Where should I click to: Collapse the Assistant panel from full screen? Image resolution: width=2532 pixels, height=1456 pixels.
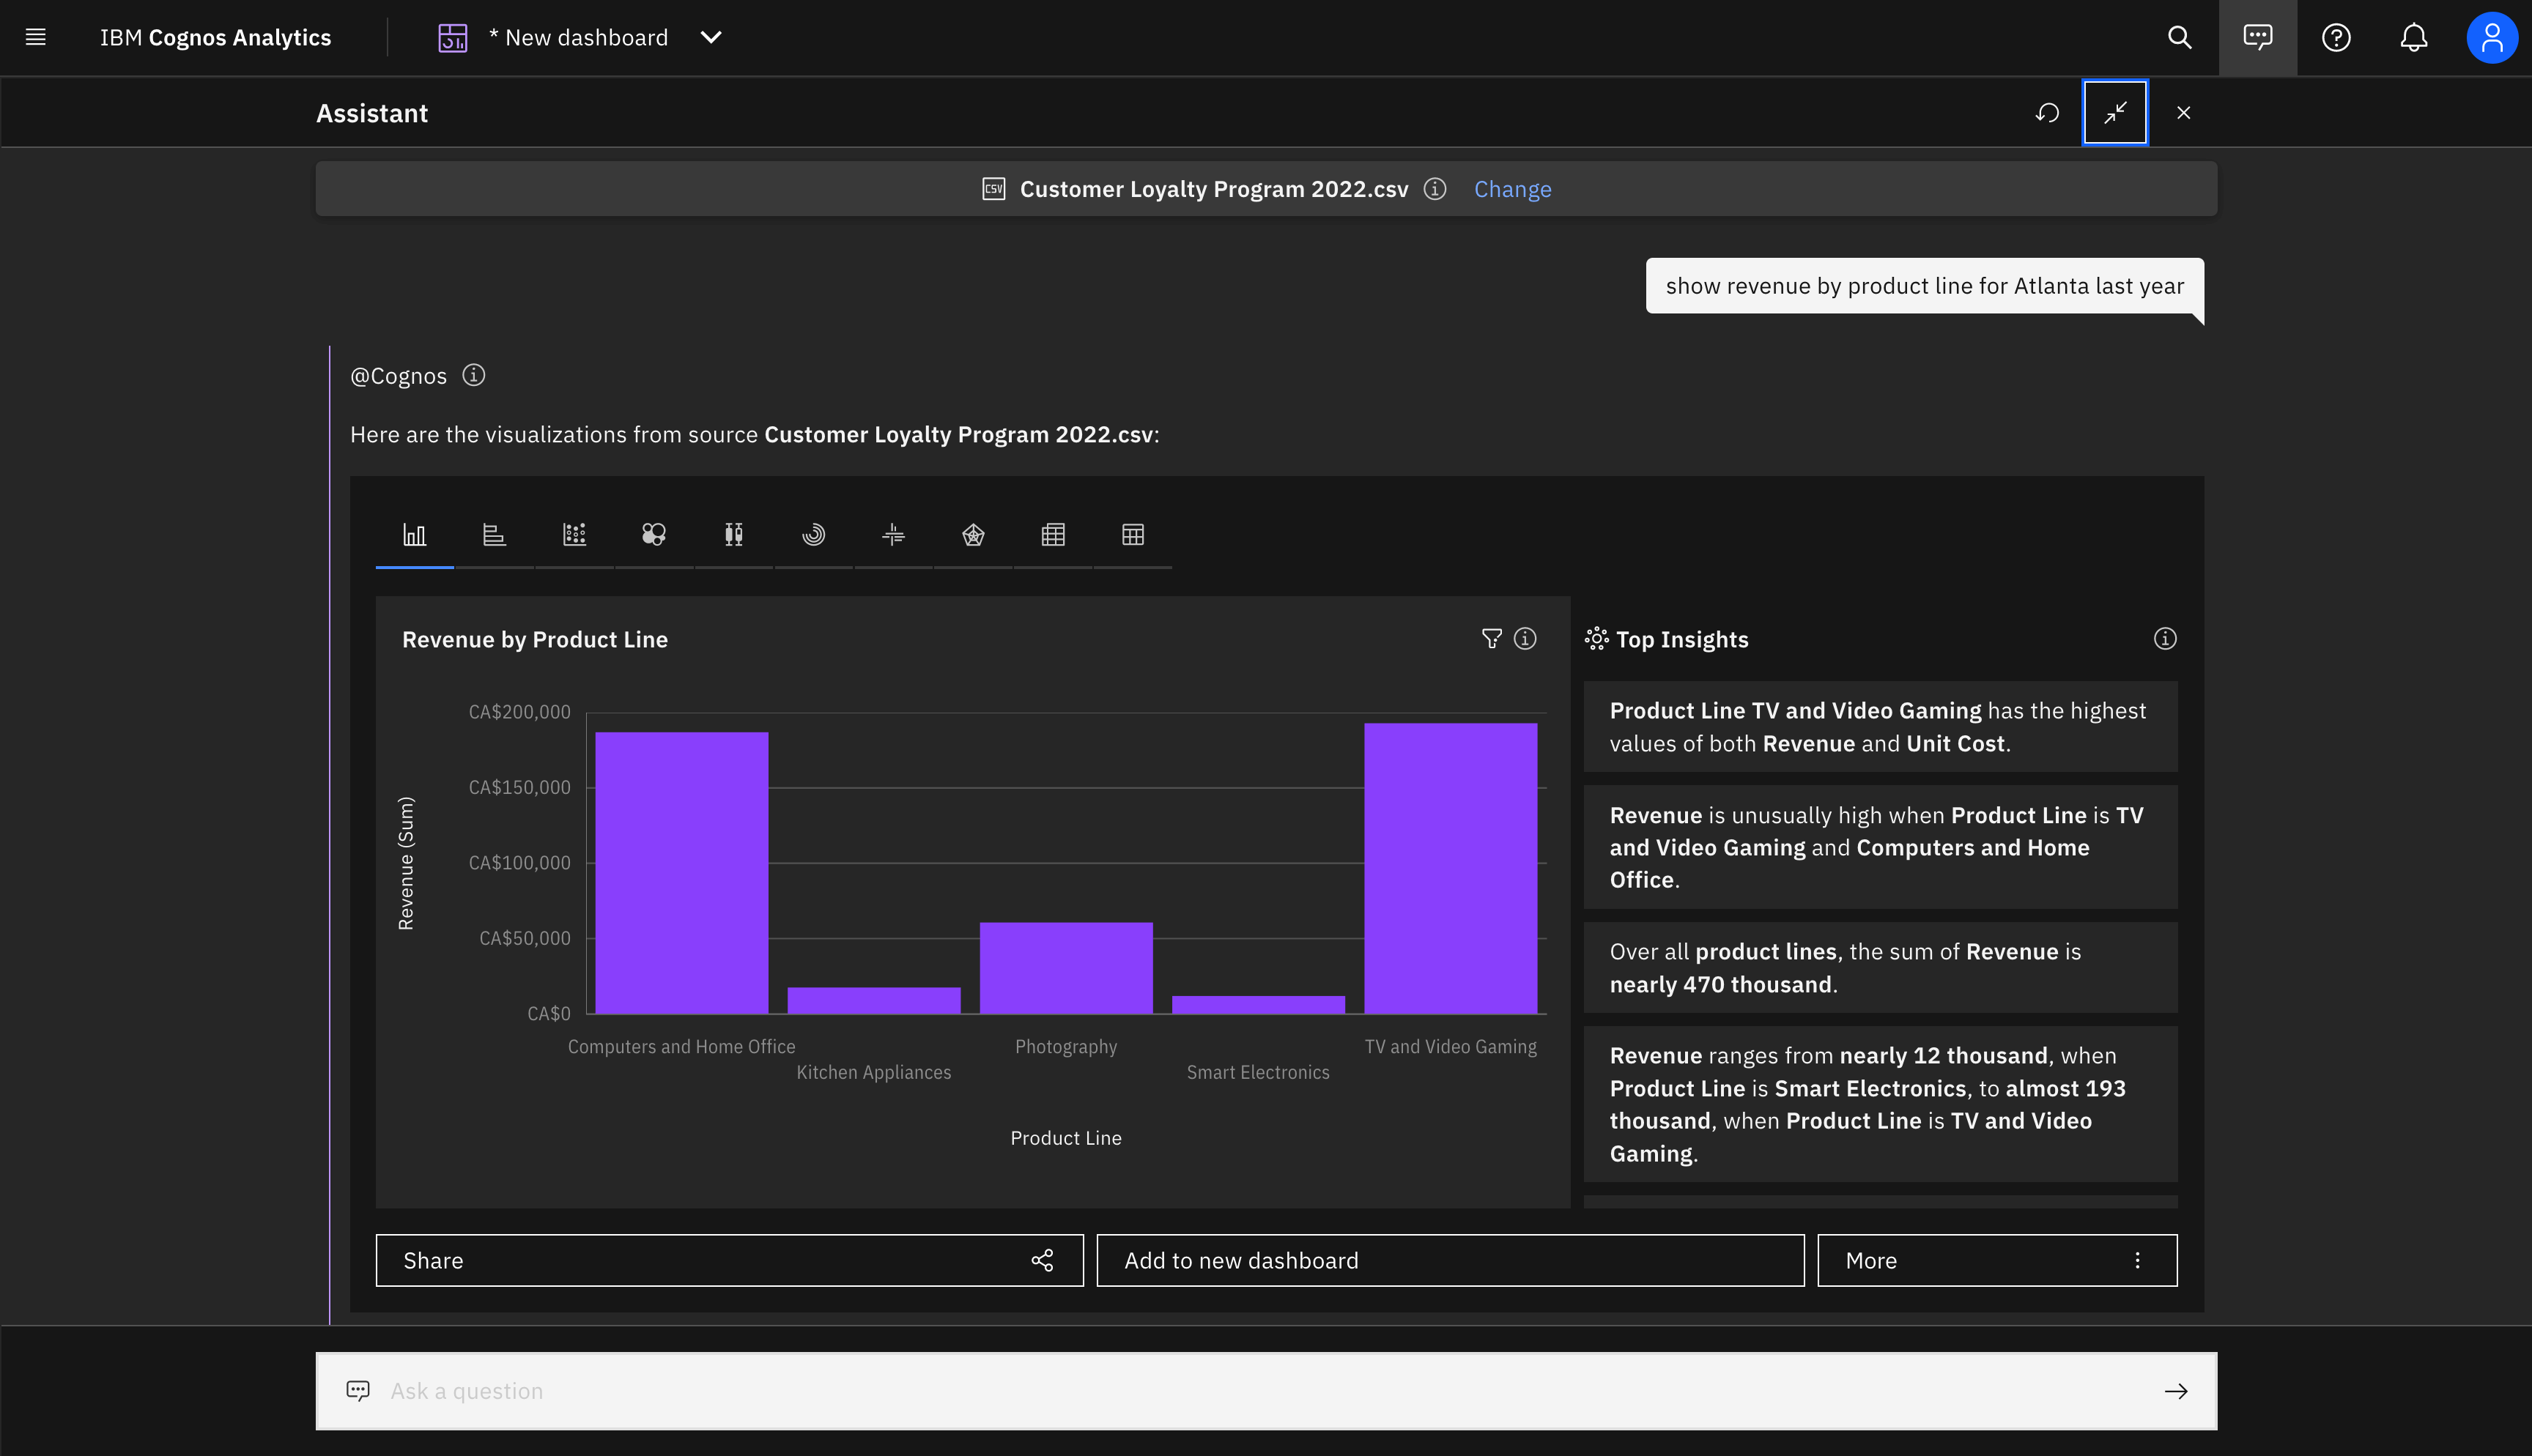[x=2115, y=113]
